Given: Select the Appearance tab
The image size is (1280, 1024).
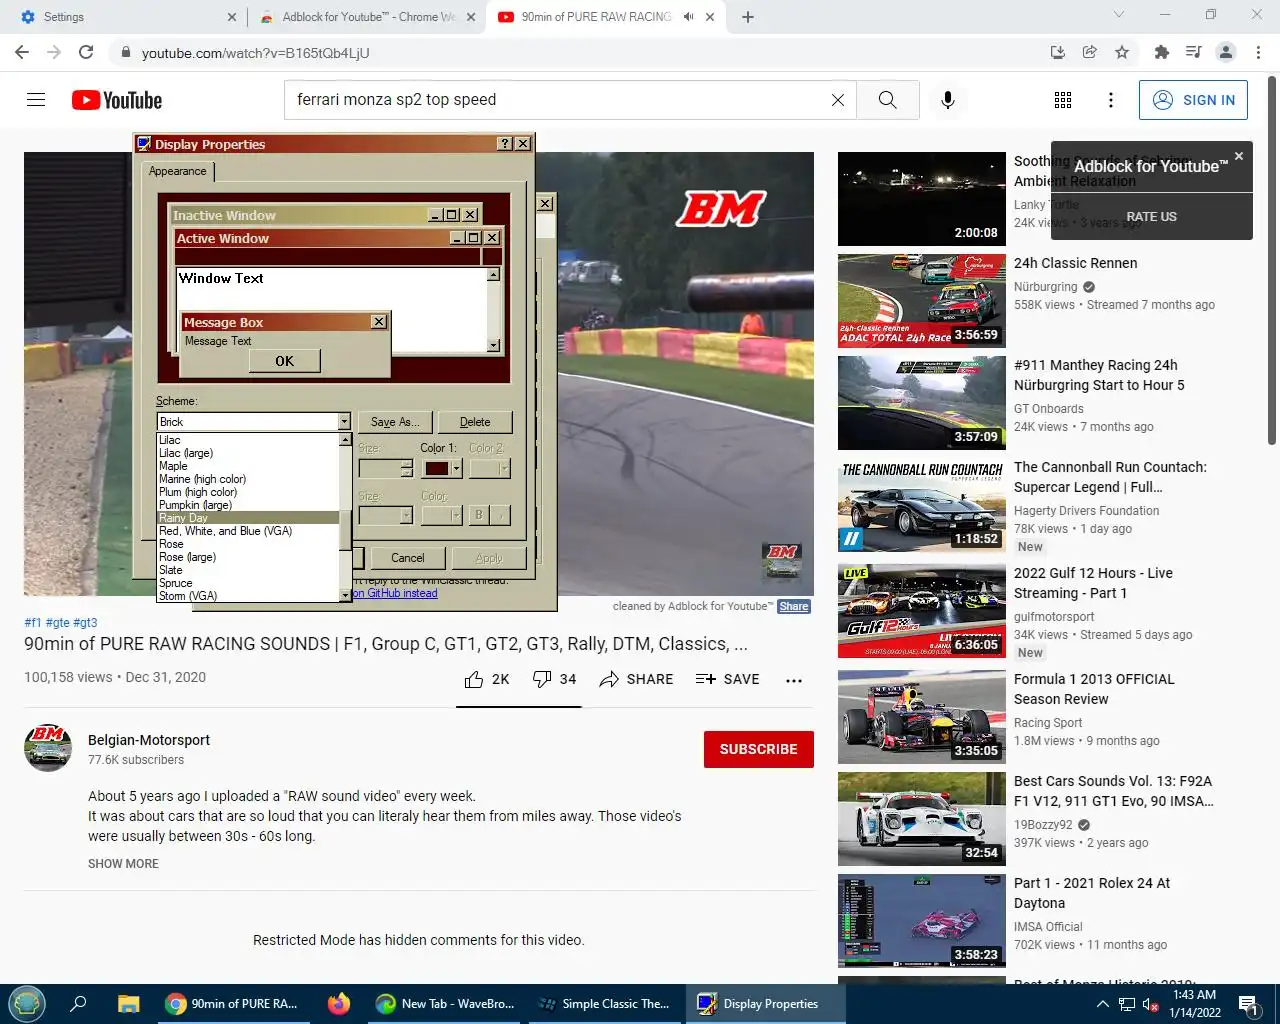Looking at the screenshot, I should (178, 171).
